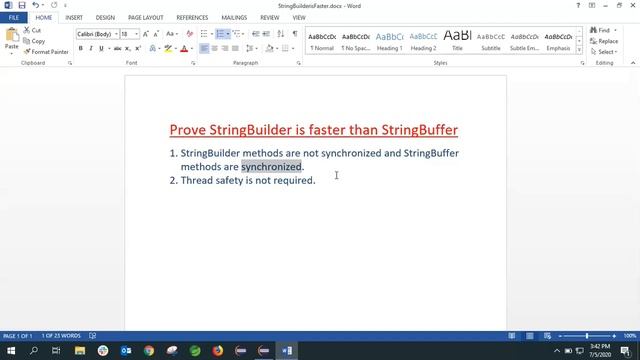
Task: Open Word Help question mark
Action: 578,5
